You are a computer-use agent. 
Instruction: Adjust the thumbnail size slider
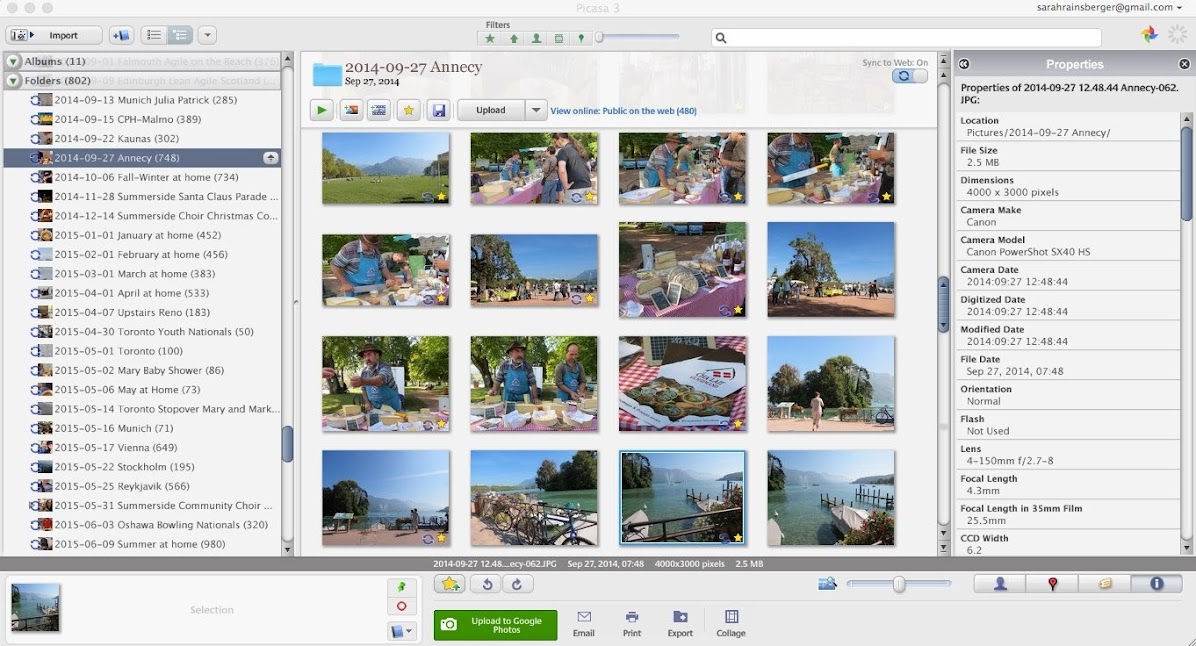[899, 584]
